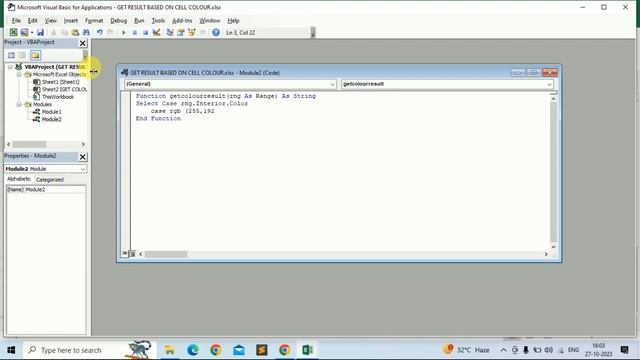Click View Microsoft Excel toolbar icon
Screen dimensions: 640x360
[13, 32]
